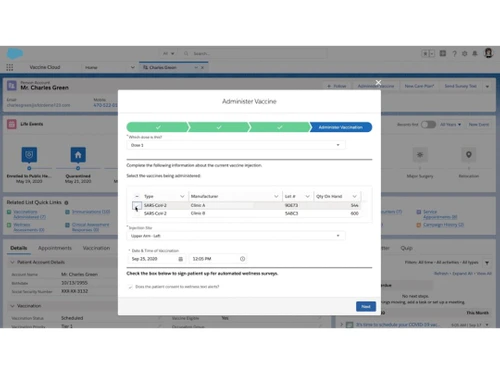Open the Notifications bell icon

pyautogui.click(x=475, y=54)
